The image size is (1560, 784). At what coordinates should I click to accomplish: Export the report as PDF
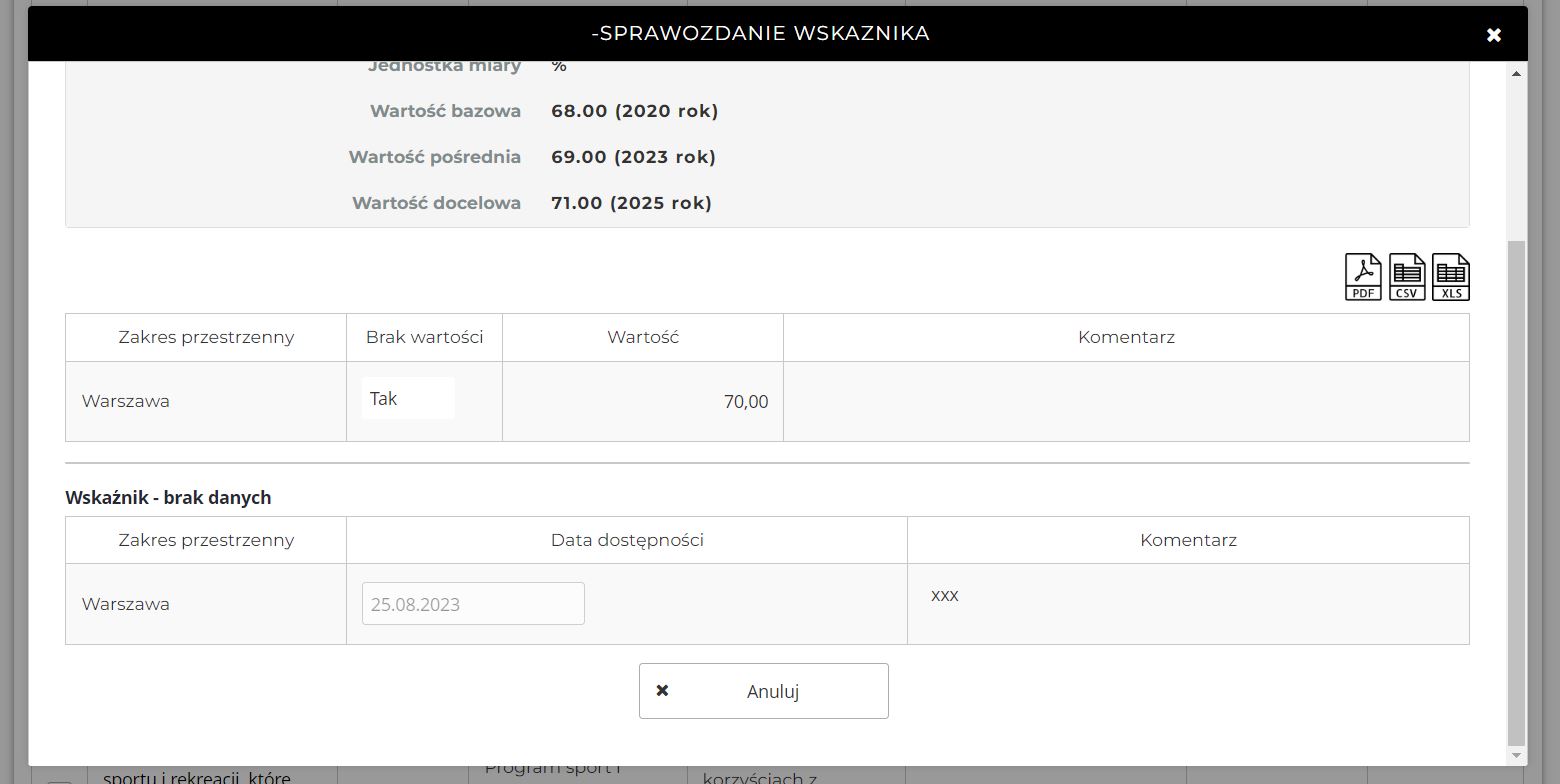click(x=1363, y=277)
